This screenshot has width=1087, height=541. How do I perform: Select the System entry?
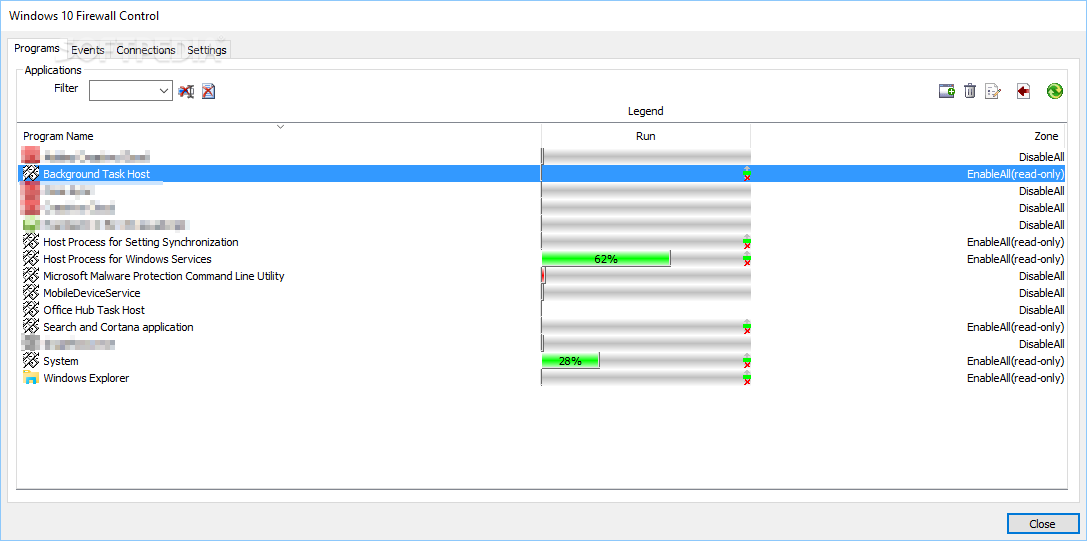61,361
